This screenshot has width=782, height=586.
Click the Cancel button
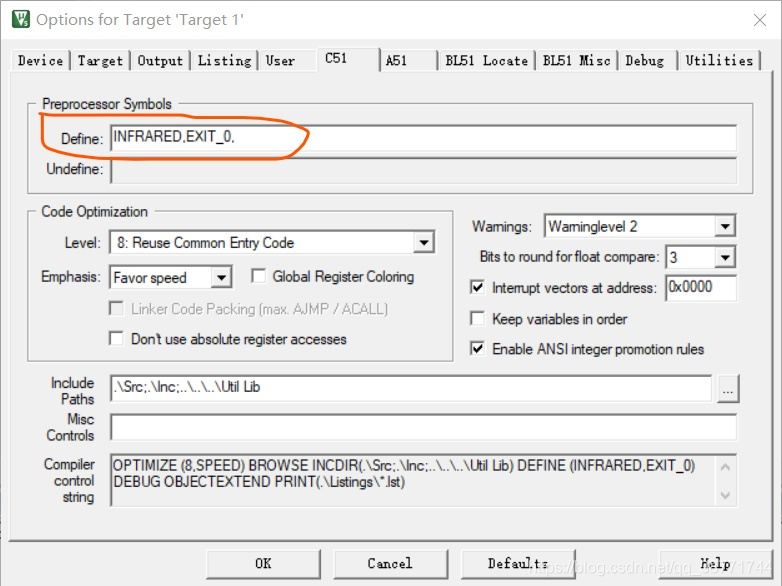(391, 564)
